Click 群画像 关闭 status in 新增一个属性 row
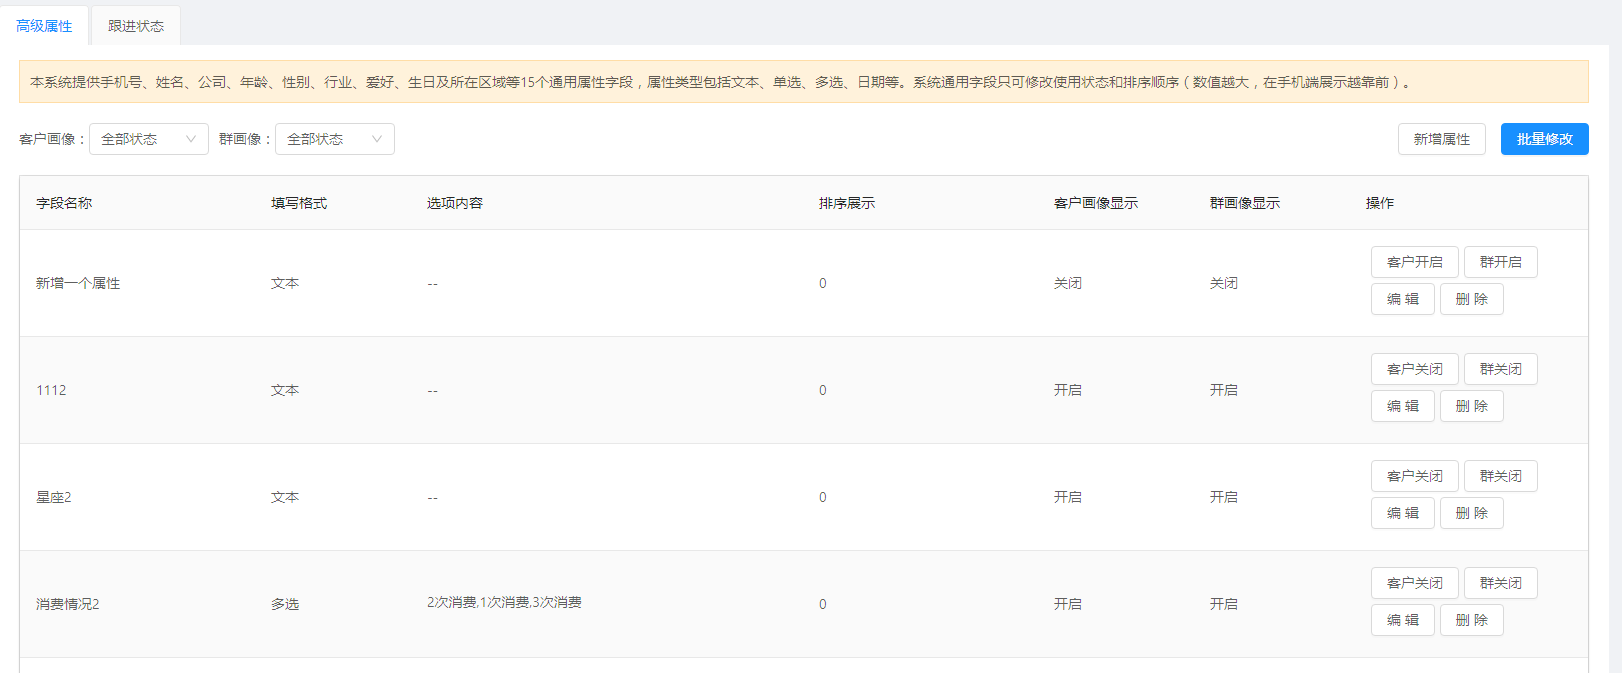Screen dimensions: 1622x673 point(1224,283)
